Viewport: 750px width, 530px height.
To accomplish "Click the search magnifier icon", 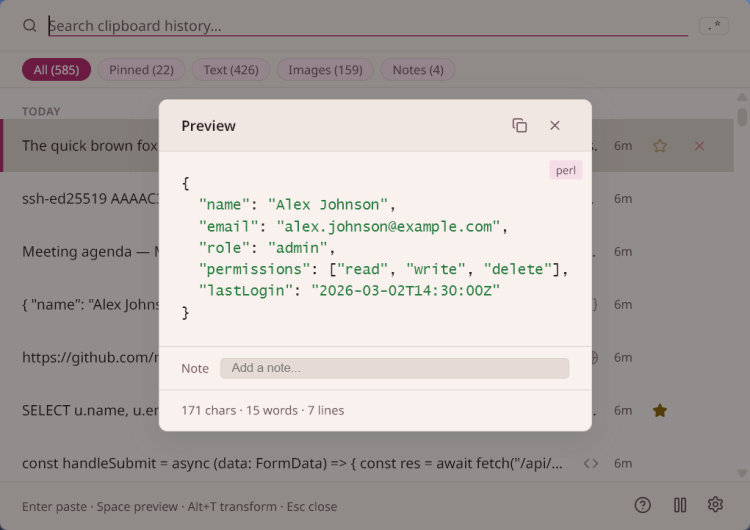I will coord(30,26).
